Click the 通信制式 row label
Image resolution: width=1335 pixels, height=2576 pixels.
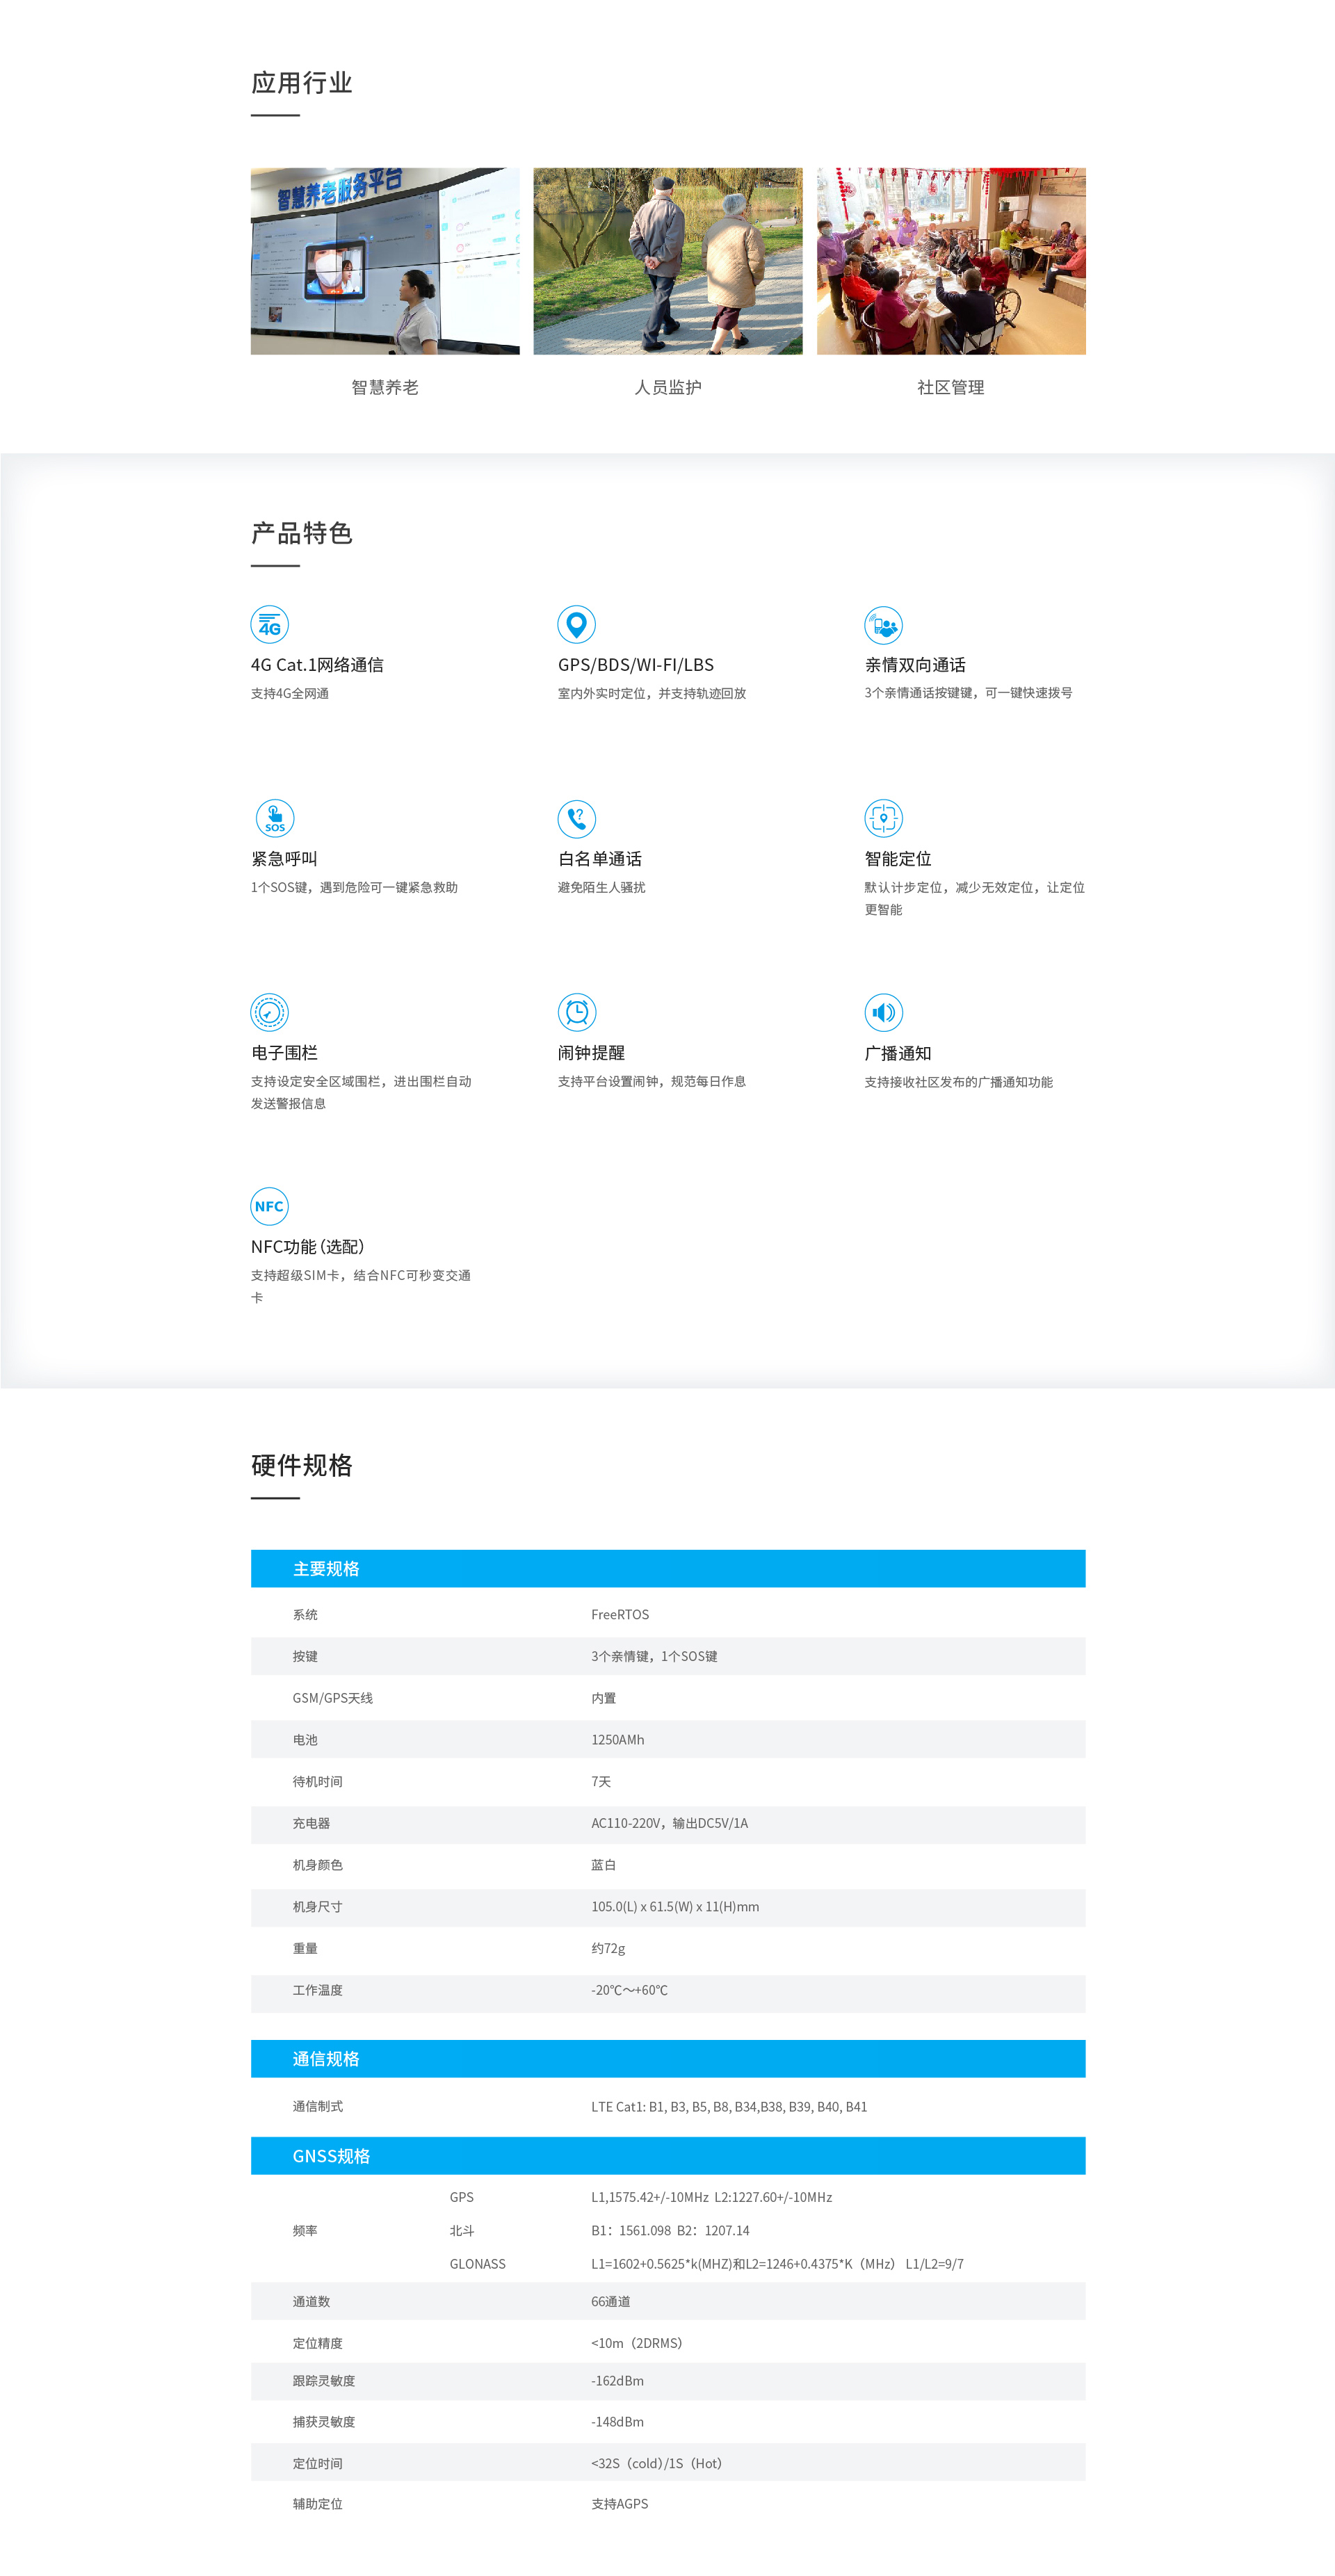tap(318, 2106)
